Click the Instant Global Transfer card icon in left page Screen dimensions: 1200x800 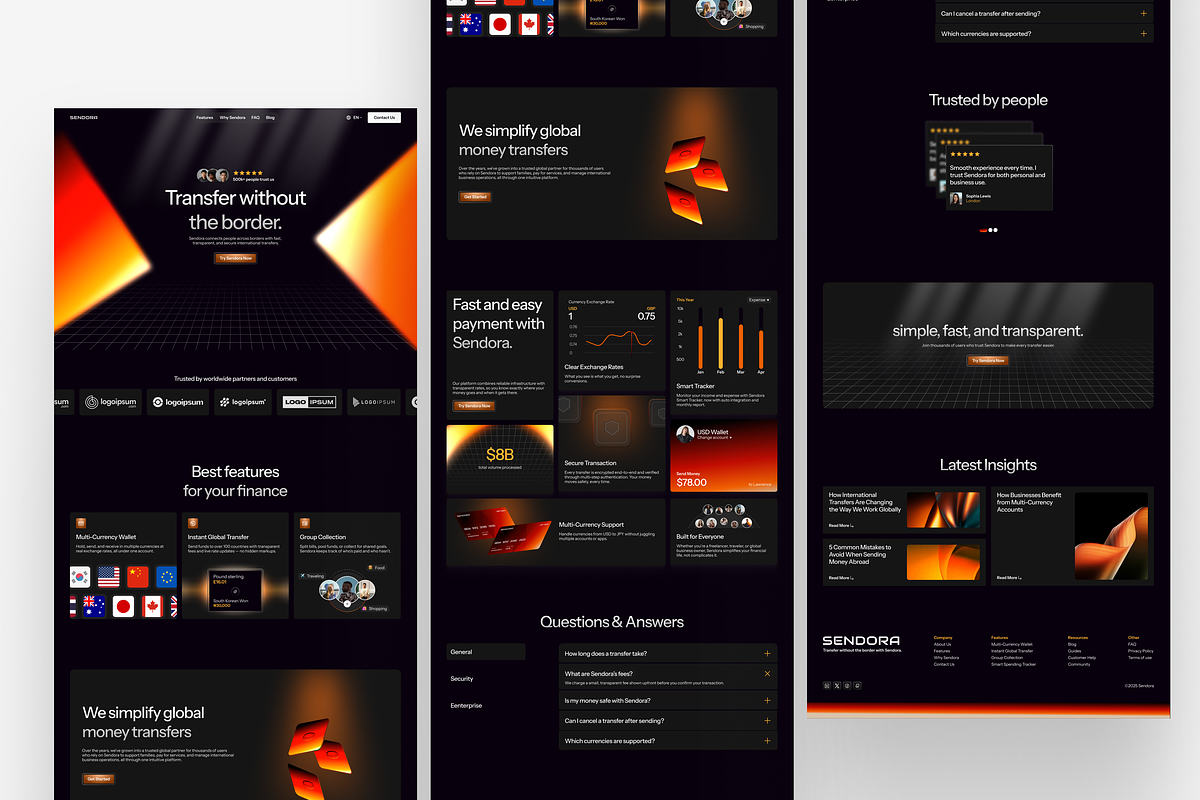[193, 523]
